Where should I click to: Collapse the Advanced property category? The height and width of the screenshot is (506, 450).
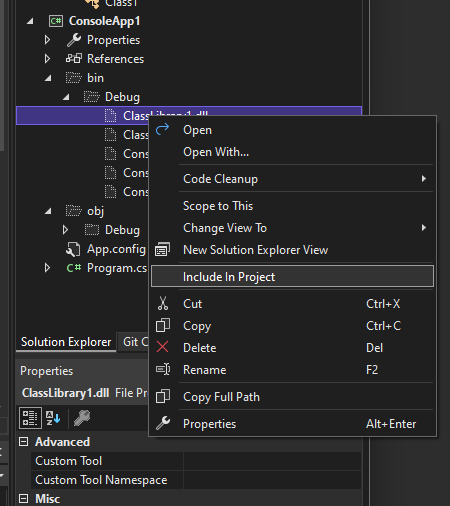(x=23, y=442)
